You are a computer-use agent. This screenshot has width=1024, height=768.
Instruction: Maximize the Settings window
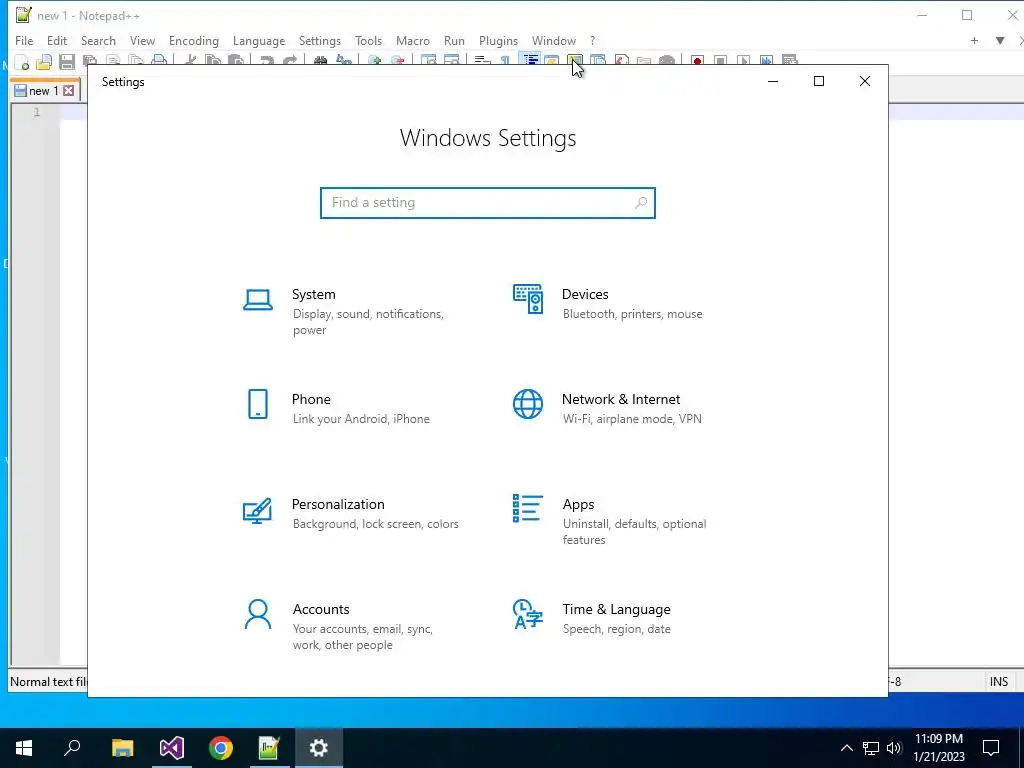click(819, 81)
